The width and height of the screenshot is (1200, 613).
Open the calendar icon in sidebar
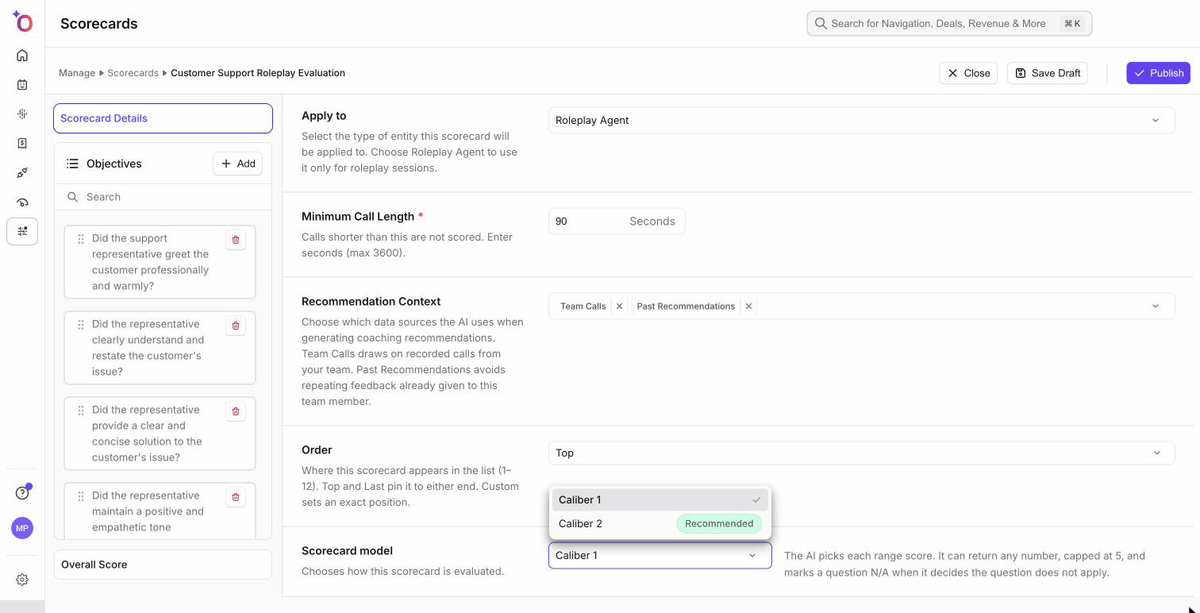22,85
